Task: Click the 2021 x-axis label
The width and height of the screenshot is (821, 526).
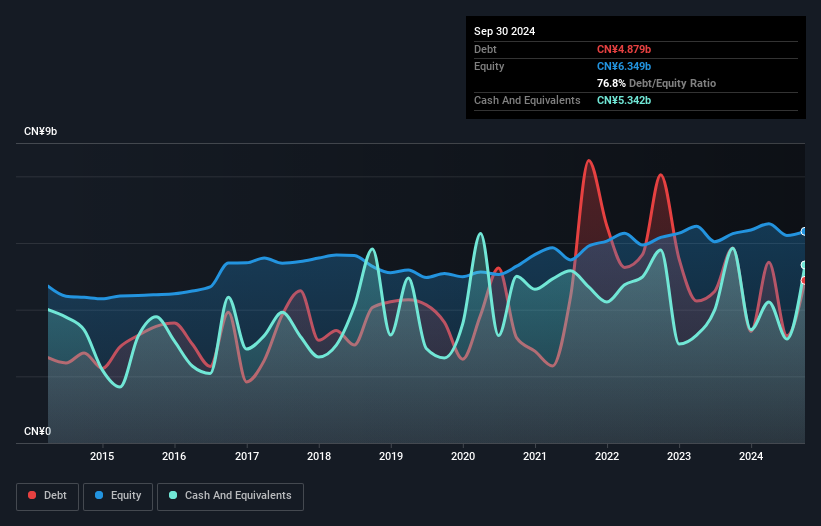Action: click(x=535, y=456)
